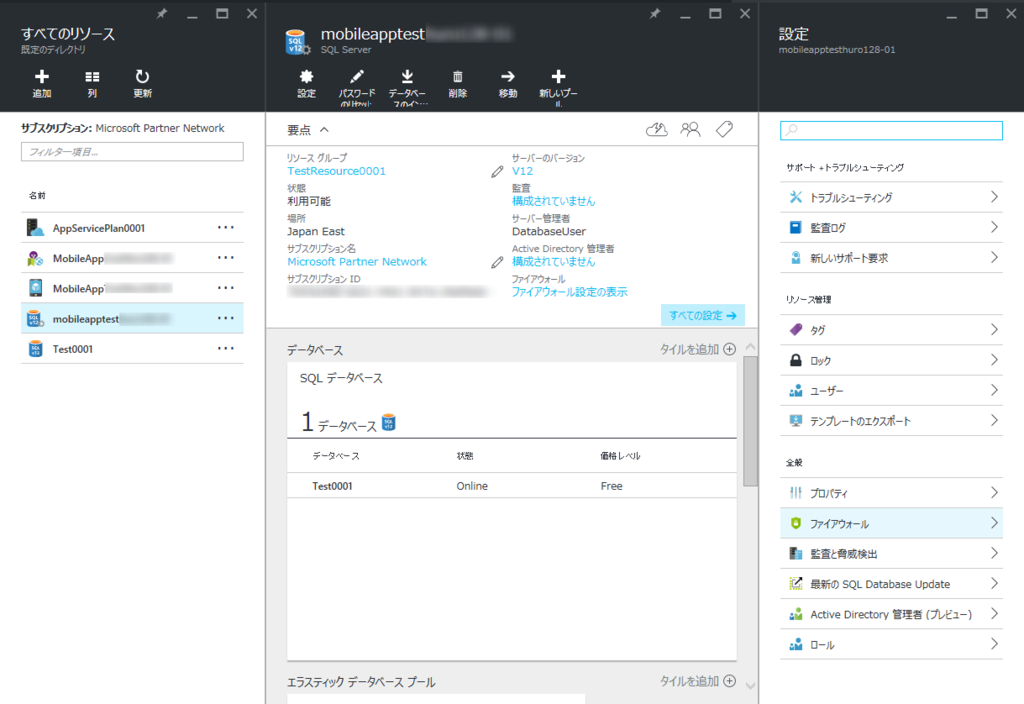Click the Microsoft Partner Network subscription link

coord(357,262)
